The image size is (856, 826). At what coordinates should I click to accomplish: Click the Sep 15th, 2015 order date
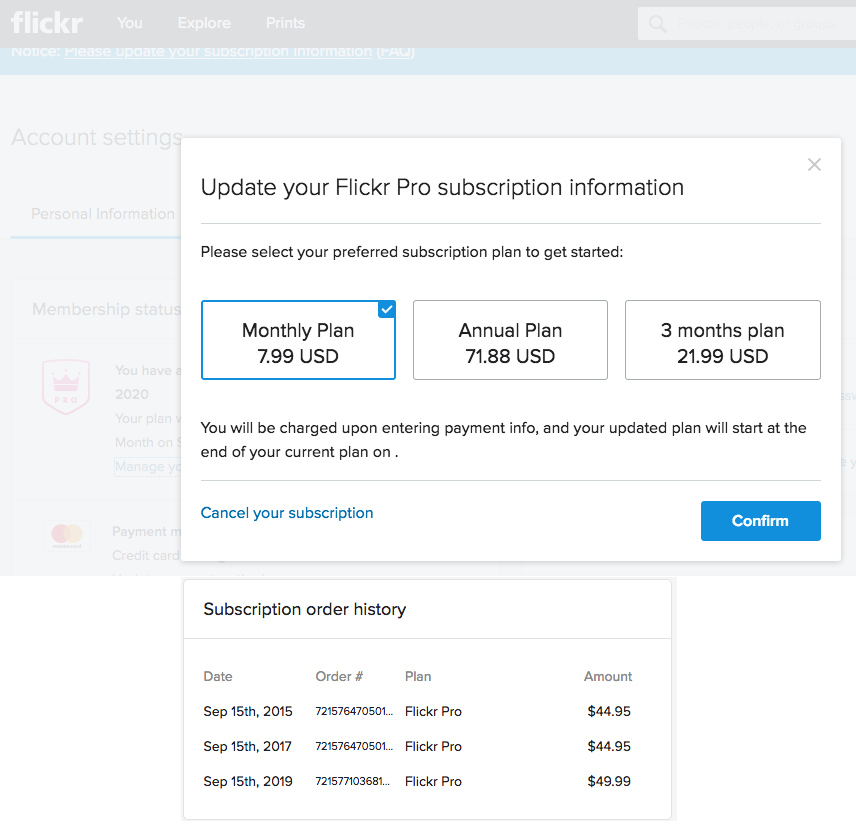click(248, 711)
